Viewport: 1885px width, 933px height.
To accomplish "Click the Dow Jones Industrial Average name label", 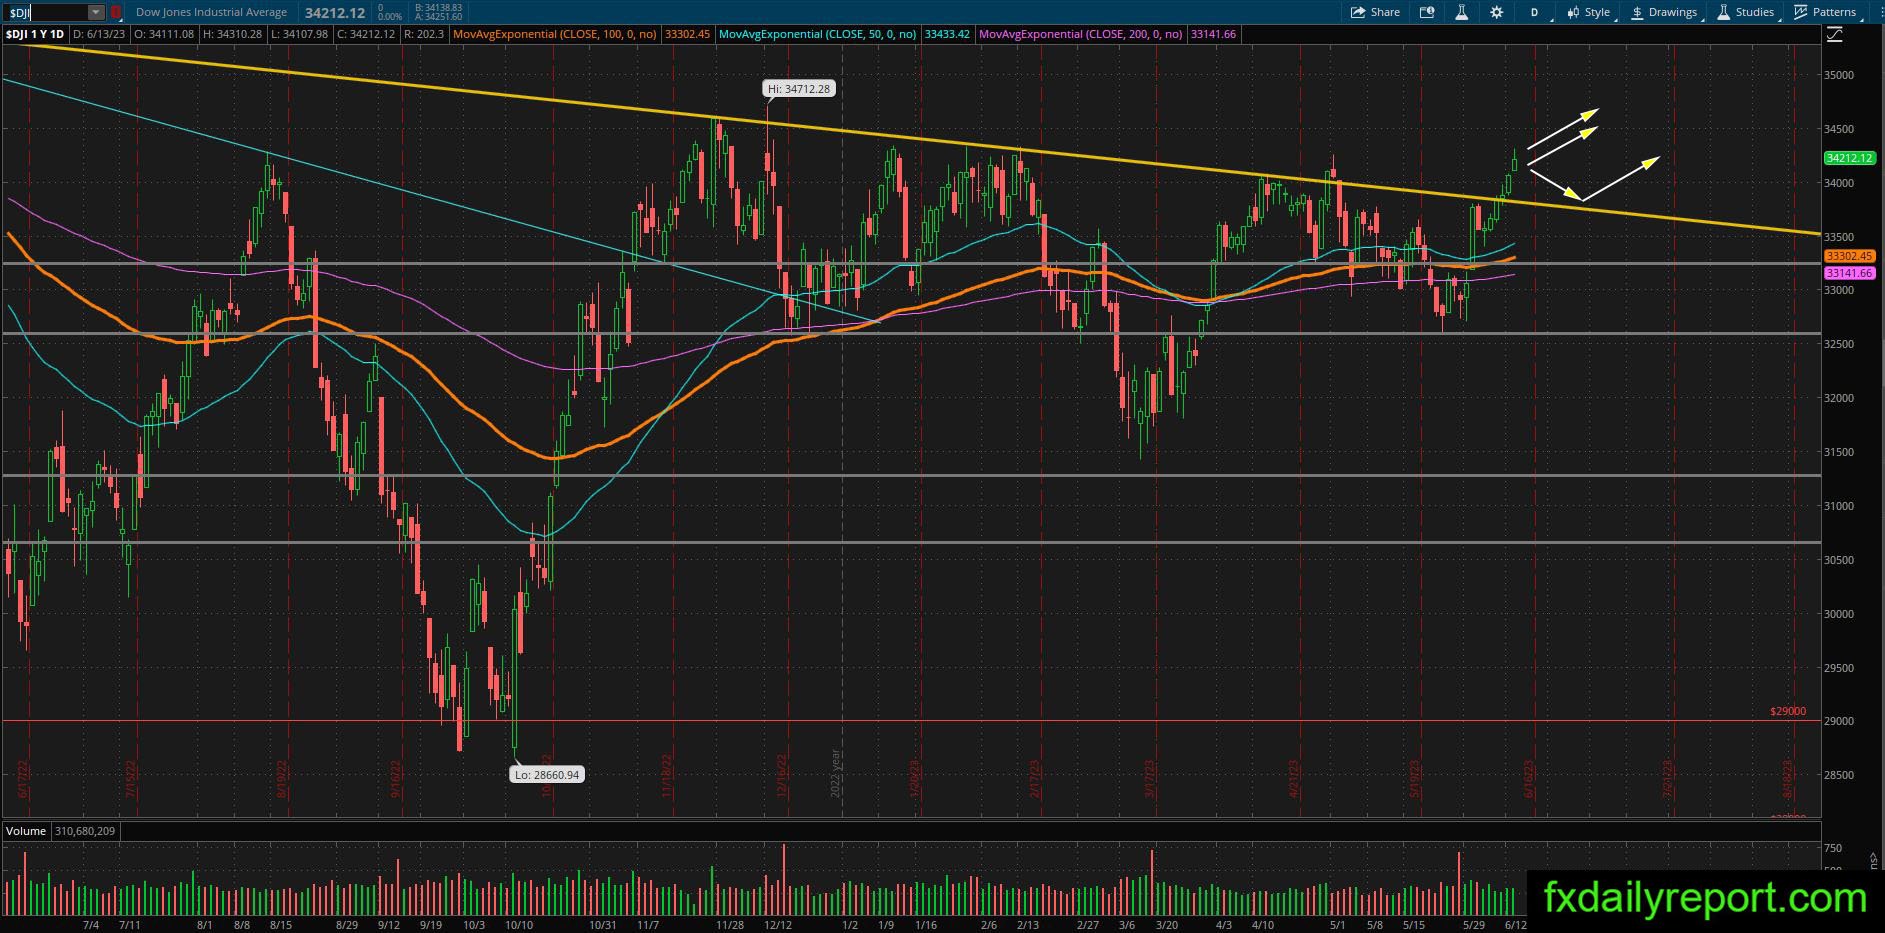I will pyautogui.click(x=211, y=12).
